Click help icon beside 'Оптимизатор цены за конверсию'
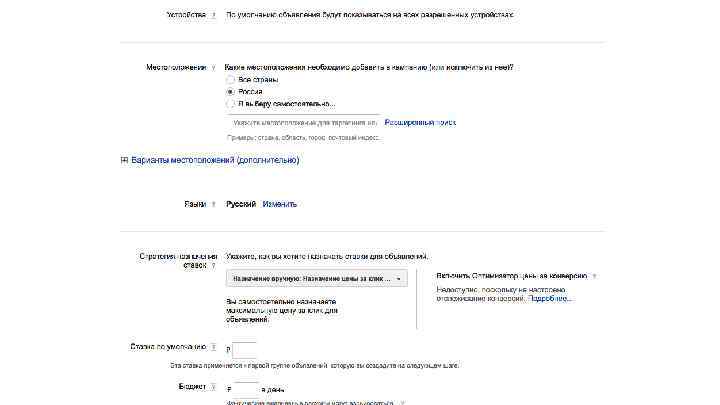 (x=595, y=276)
